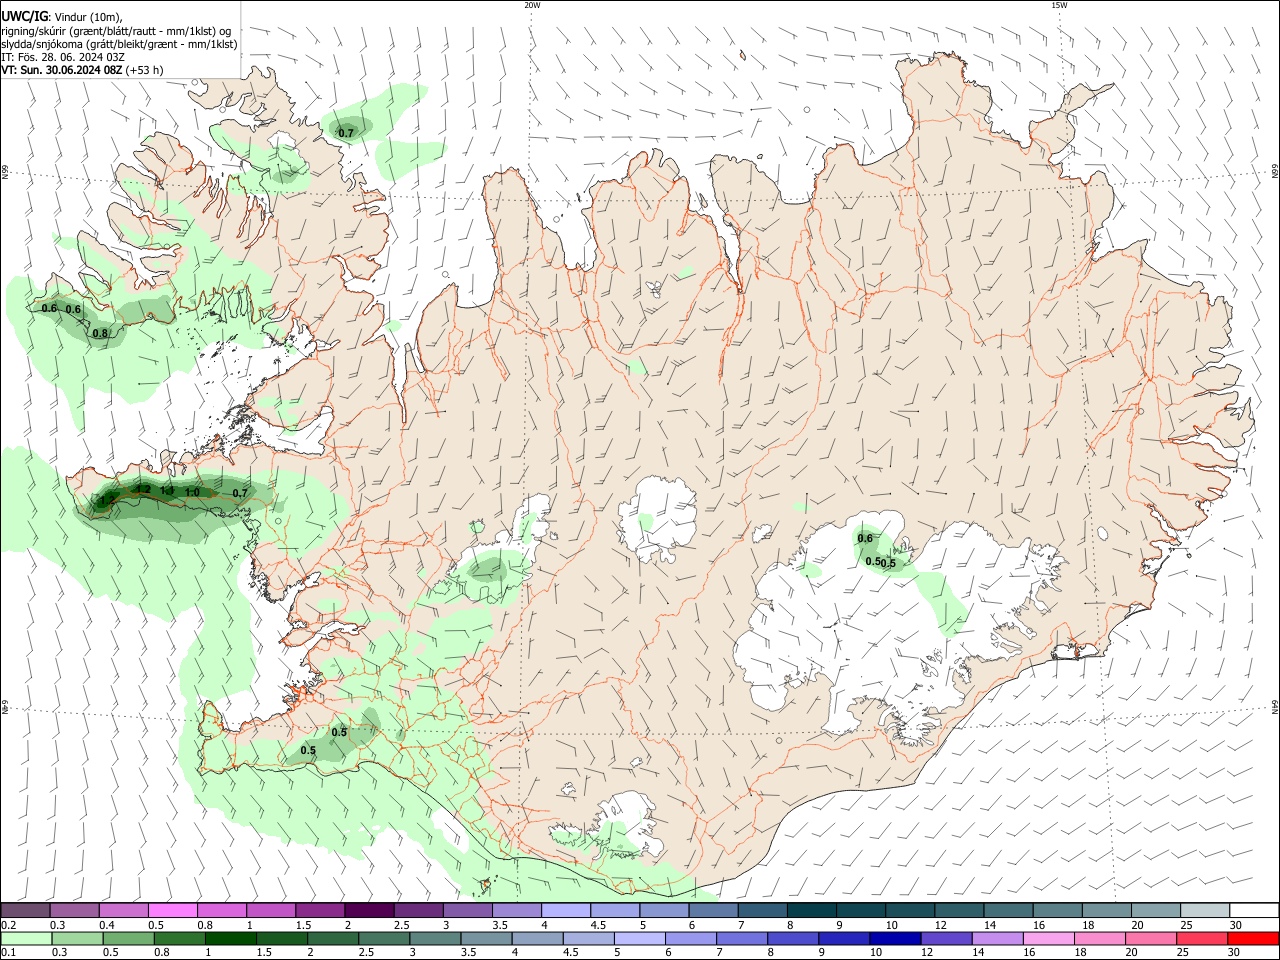Click the initial time line 'IT: Fös. 28. 06. 2024 03Z'
1280x960 pixels.
click(63, 57)
